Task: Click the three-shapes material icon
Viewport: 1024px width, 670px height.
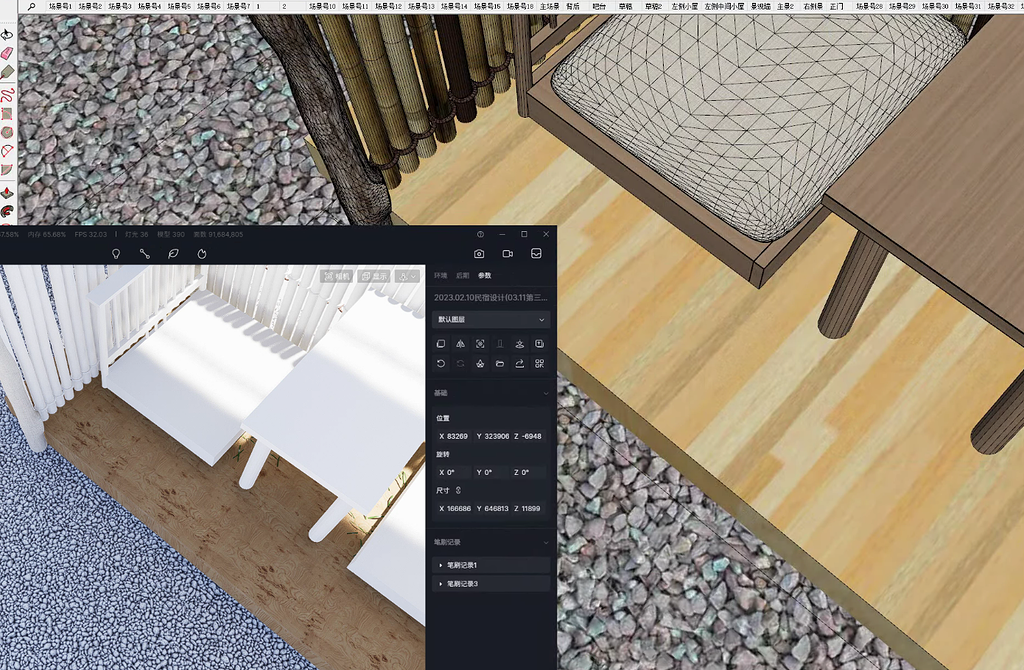Action: (x=480, y=363)
